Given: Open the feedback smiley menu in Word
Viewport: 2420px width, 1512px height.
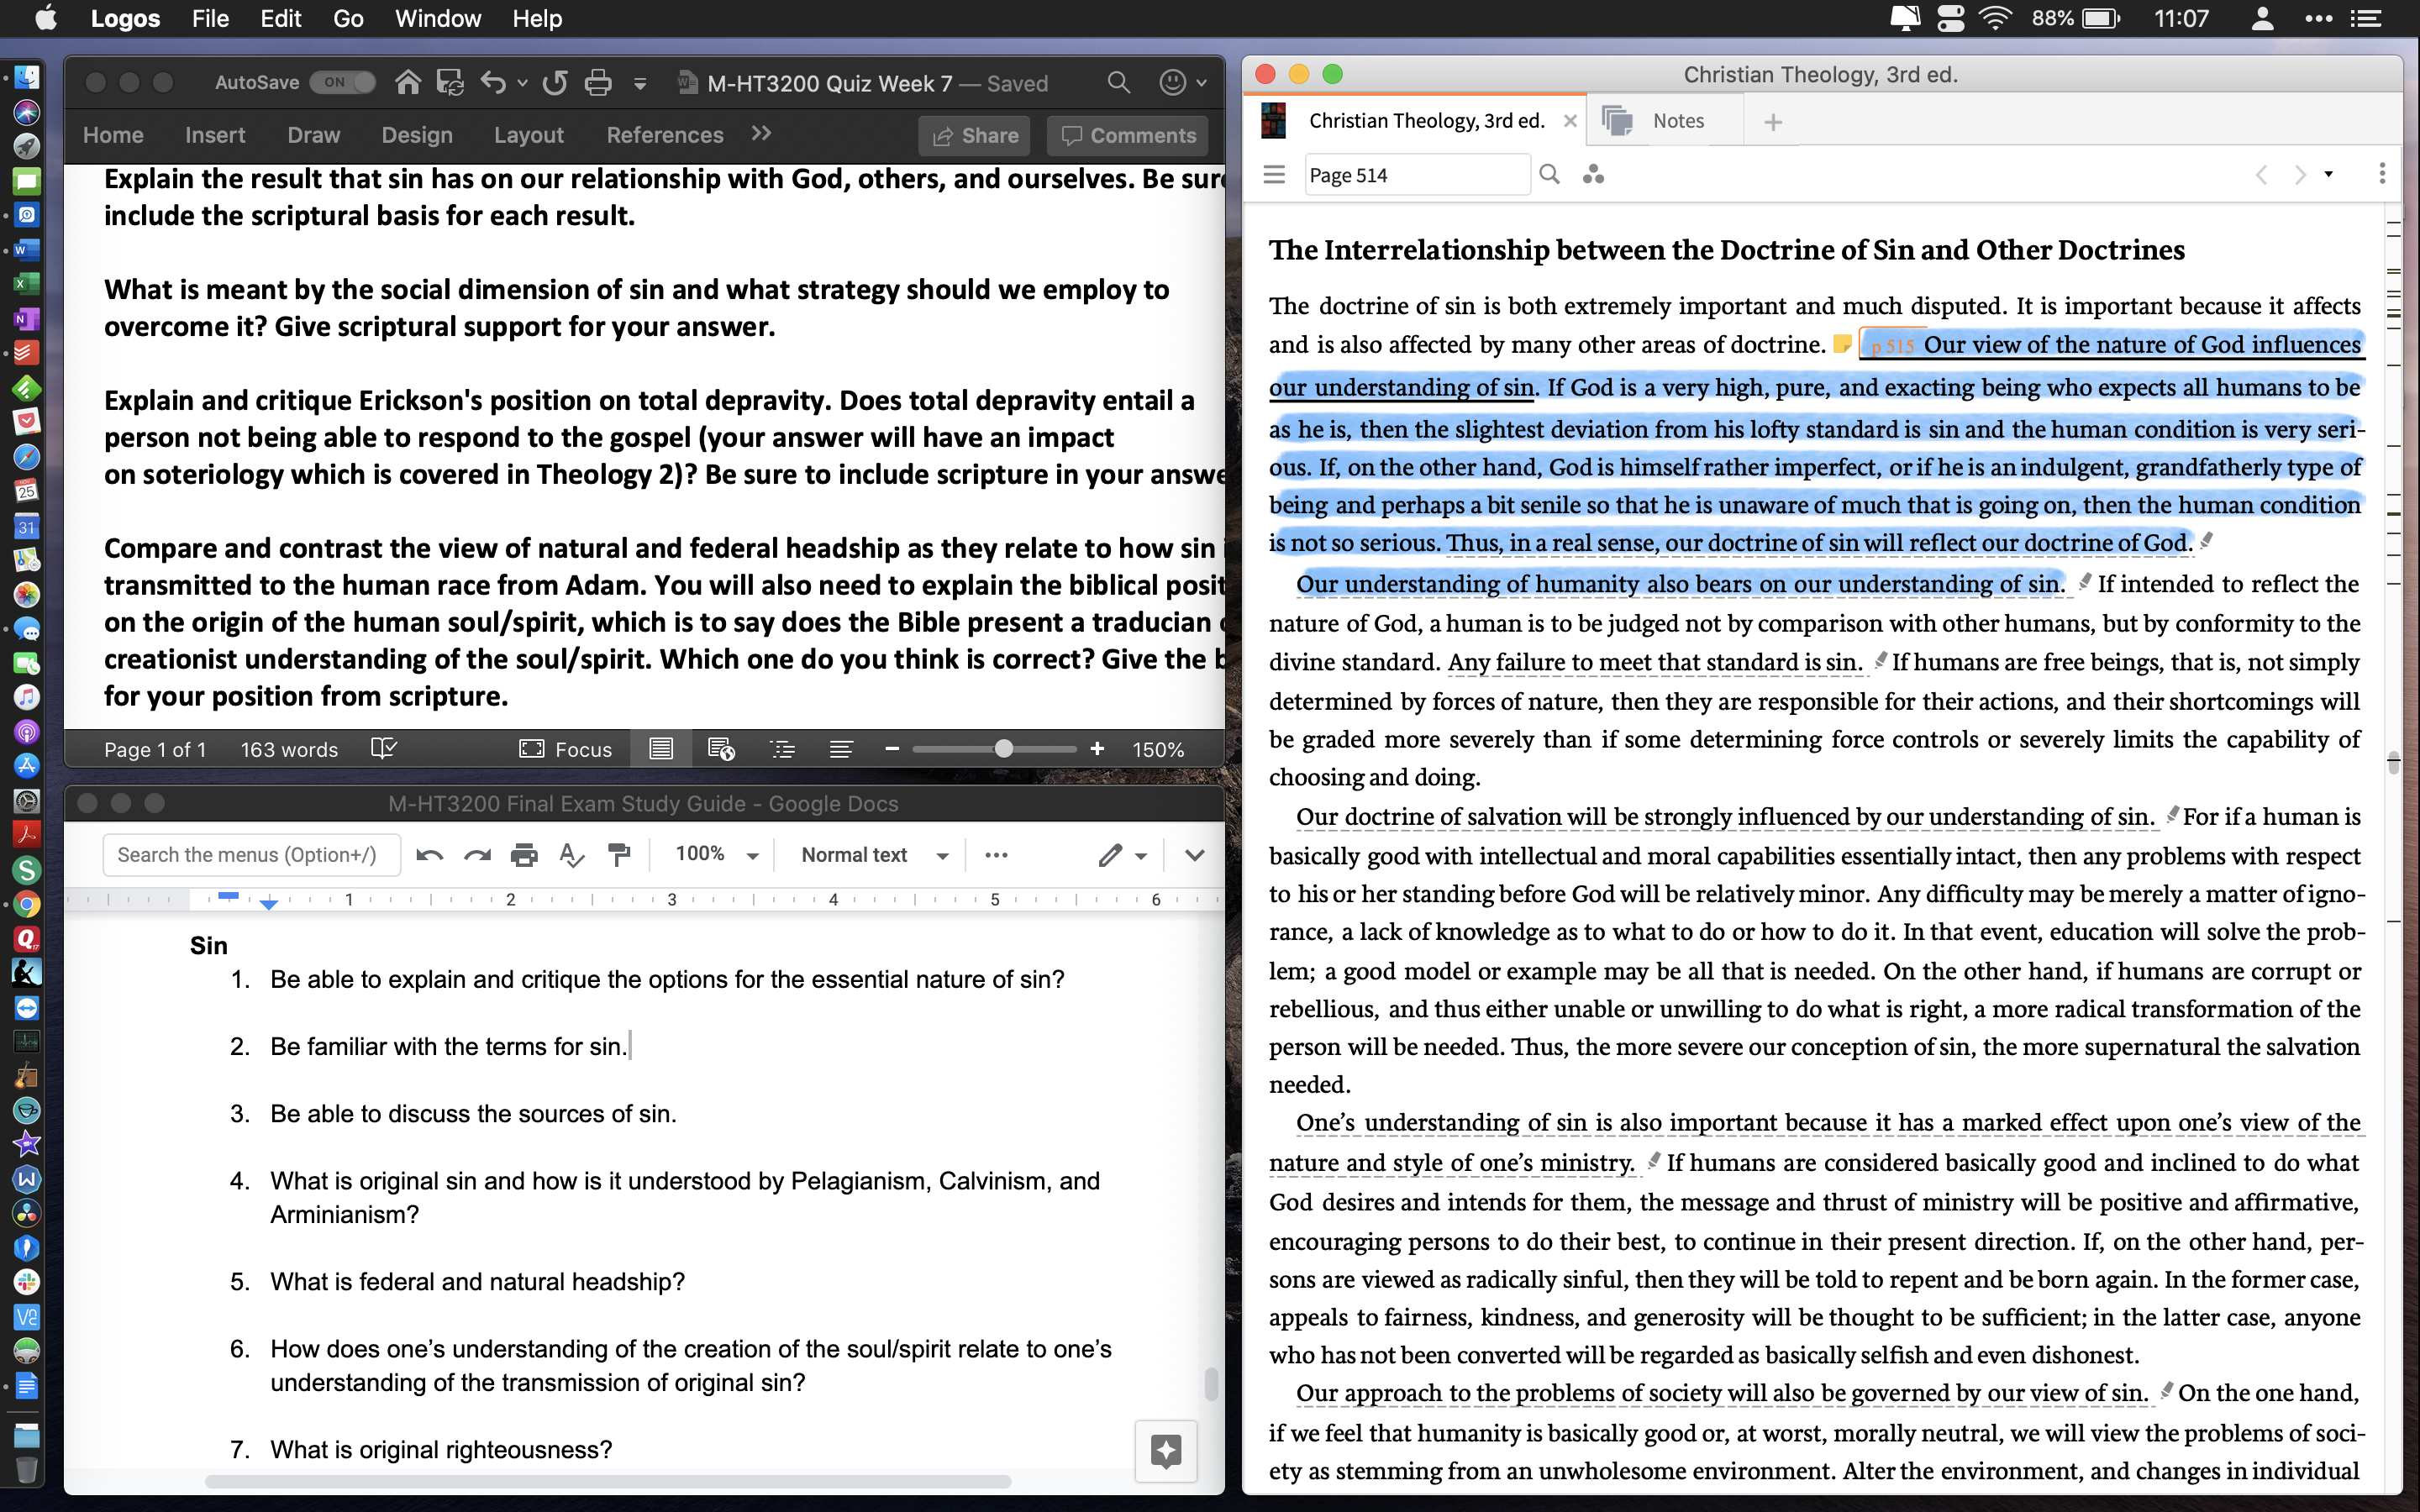Looking at the screenshot, I should coord(1182,83).
